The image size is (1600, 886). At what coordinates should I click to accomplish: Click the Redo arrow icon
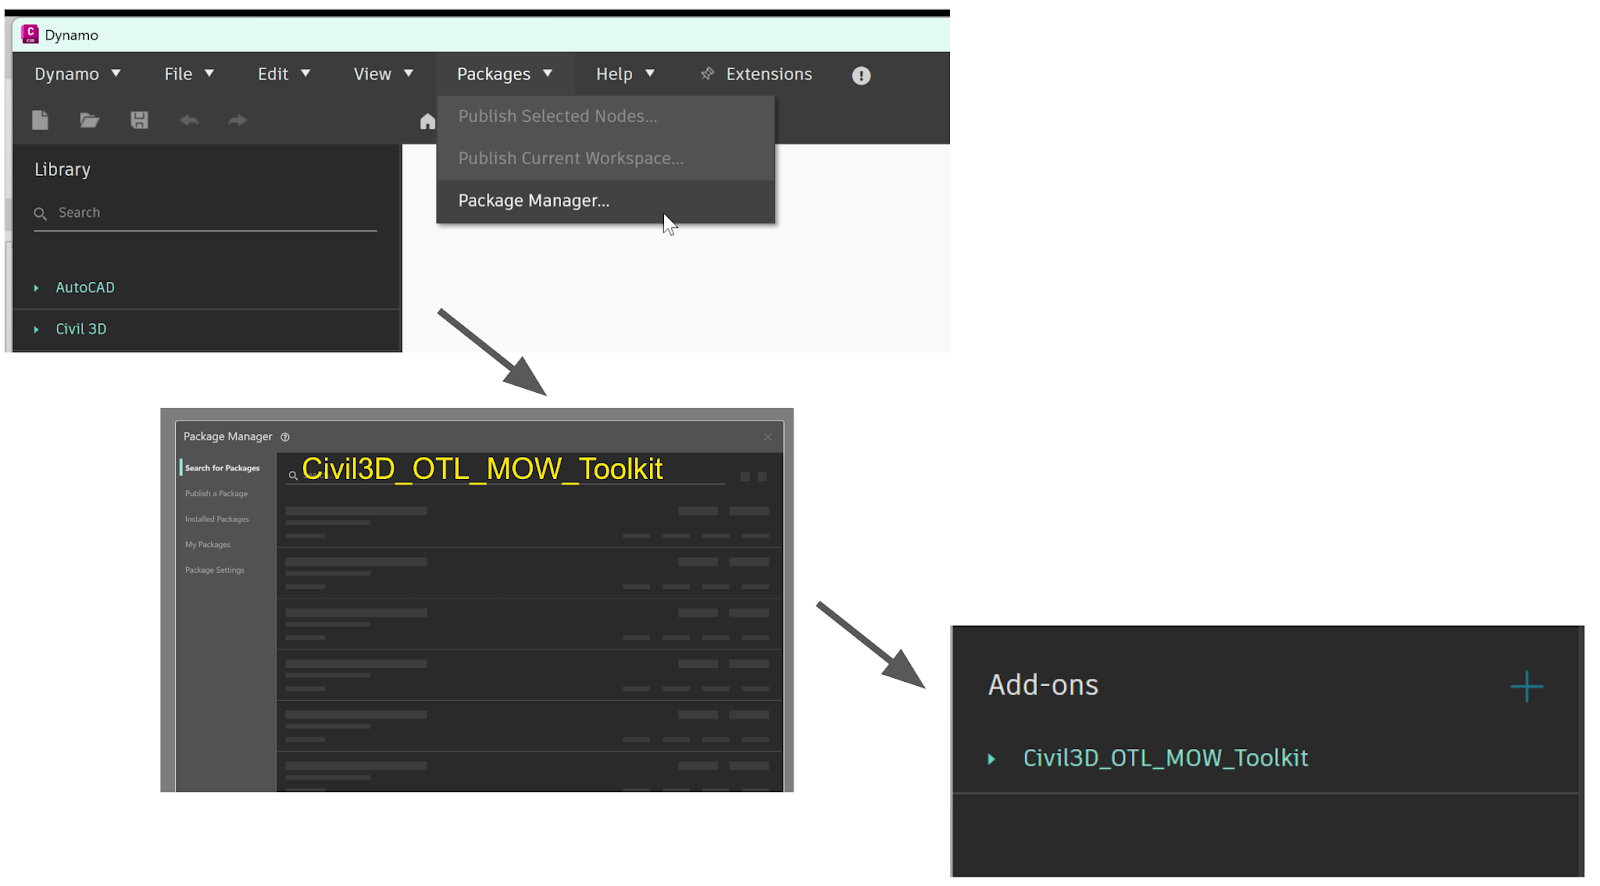pos(237,120)
